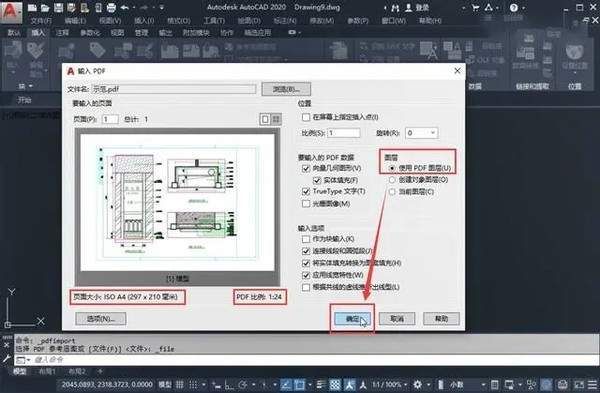600x393 pixels.
Task: Click the Undo arrow icon
Action: [x=125, y=7]
